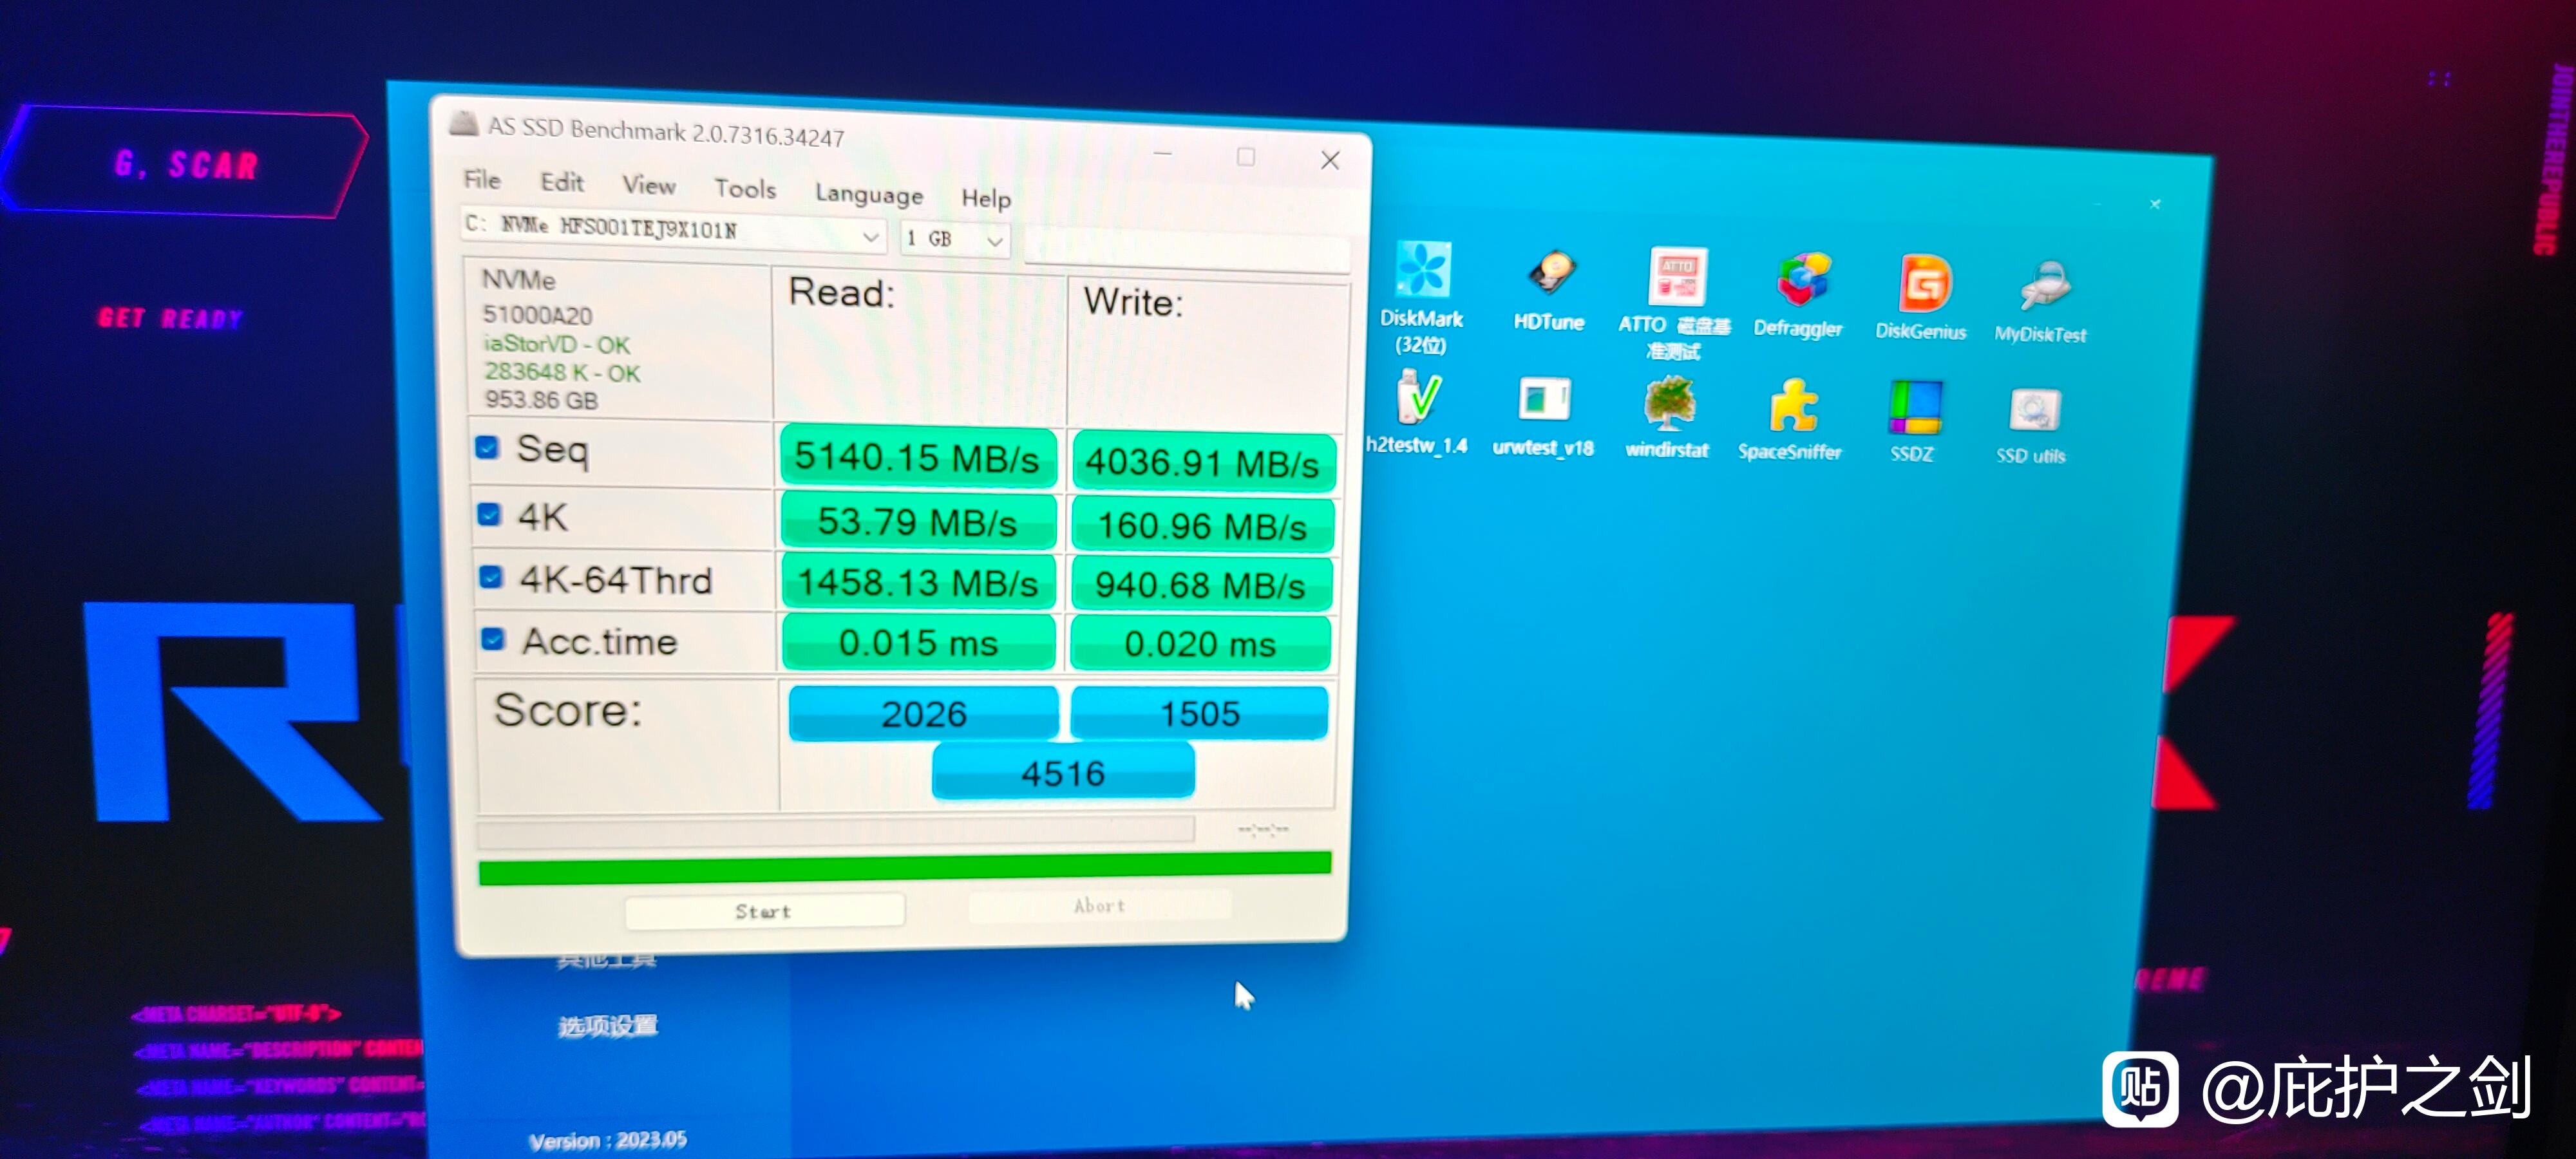Click the AS SSD Benchmark title bar icon
The image size is (2576, 1159).
pyautogui.click(x=463, y=124)
